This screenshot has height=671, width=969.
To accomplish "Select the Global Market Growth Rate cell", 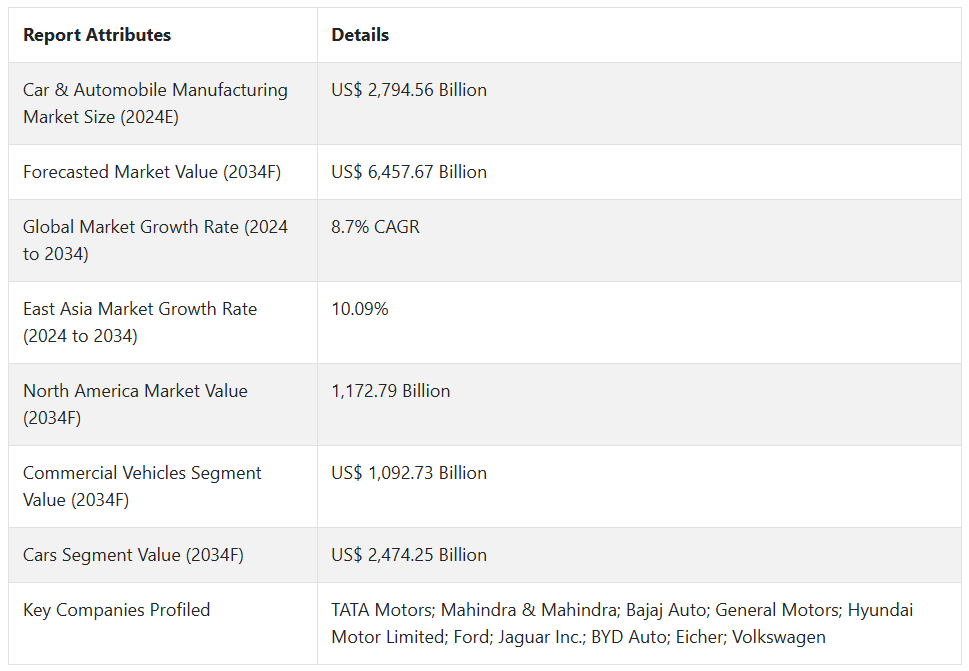I will [x=155, y=240].
